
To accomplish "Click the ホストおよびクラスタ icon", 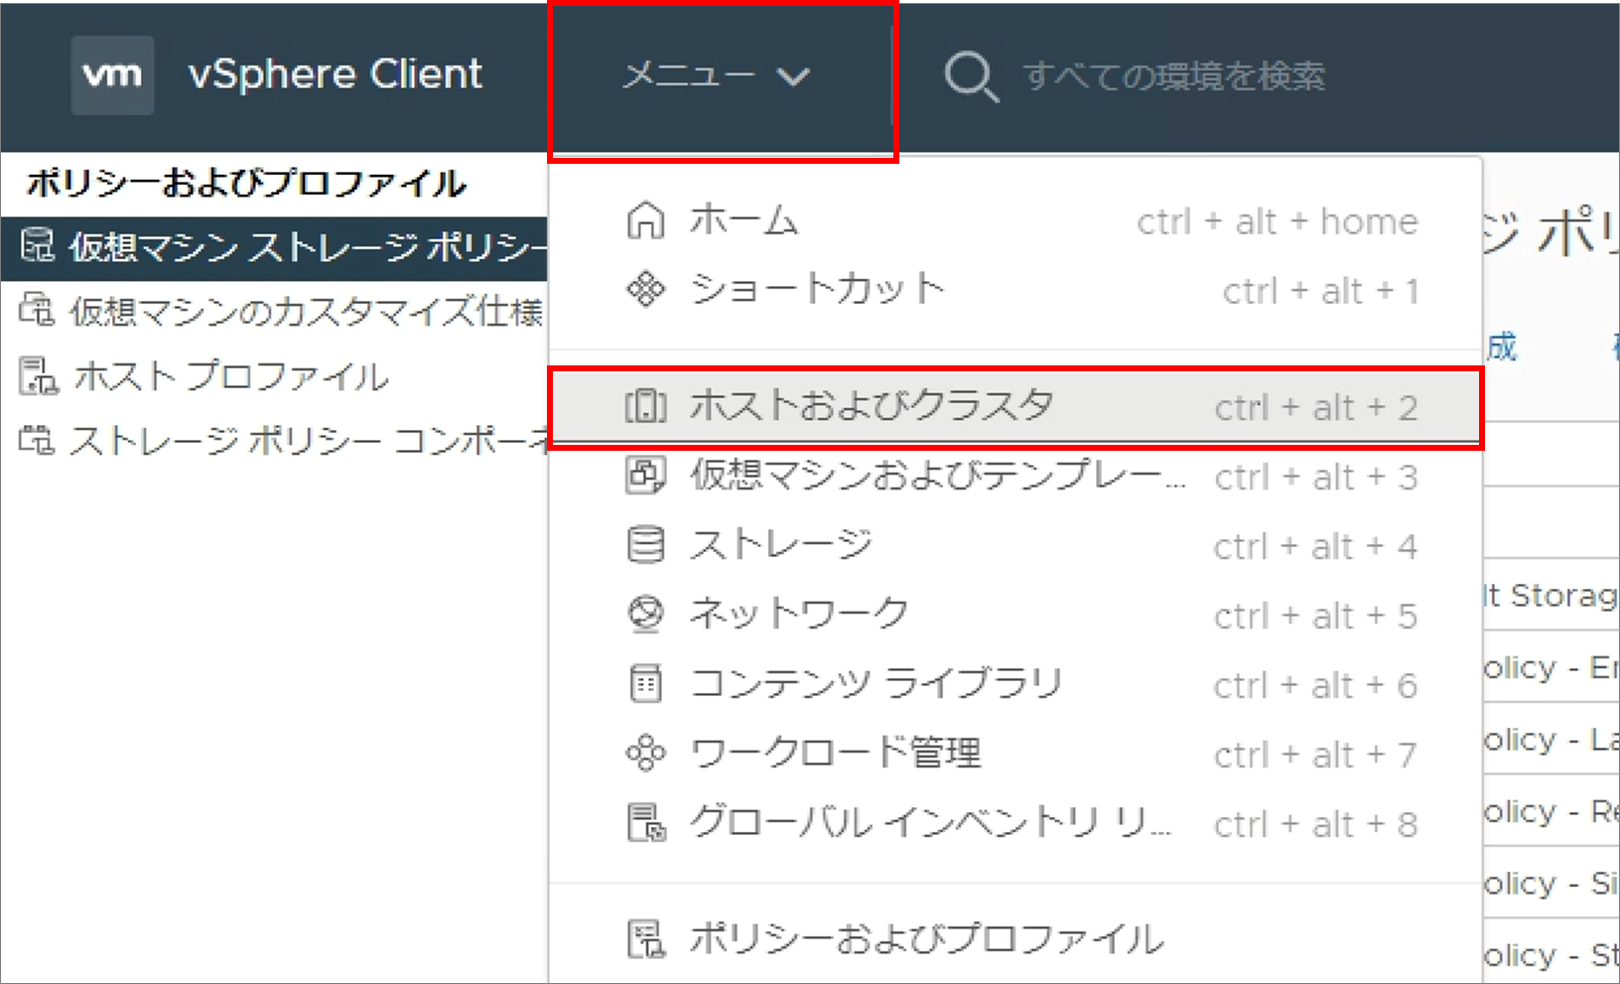I will click(645, 406).
